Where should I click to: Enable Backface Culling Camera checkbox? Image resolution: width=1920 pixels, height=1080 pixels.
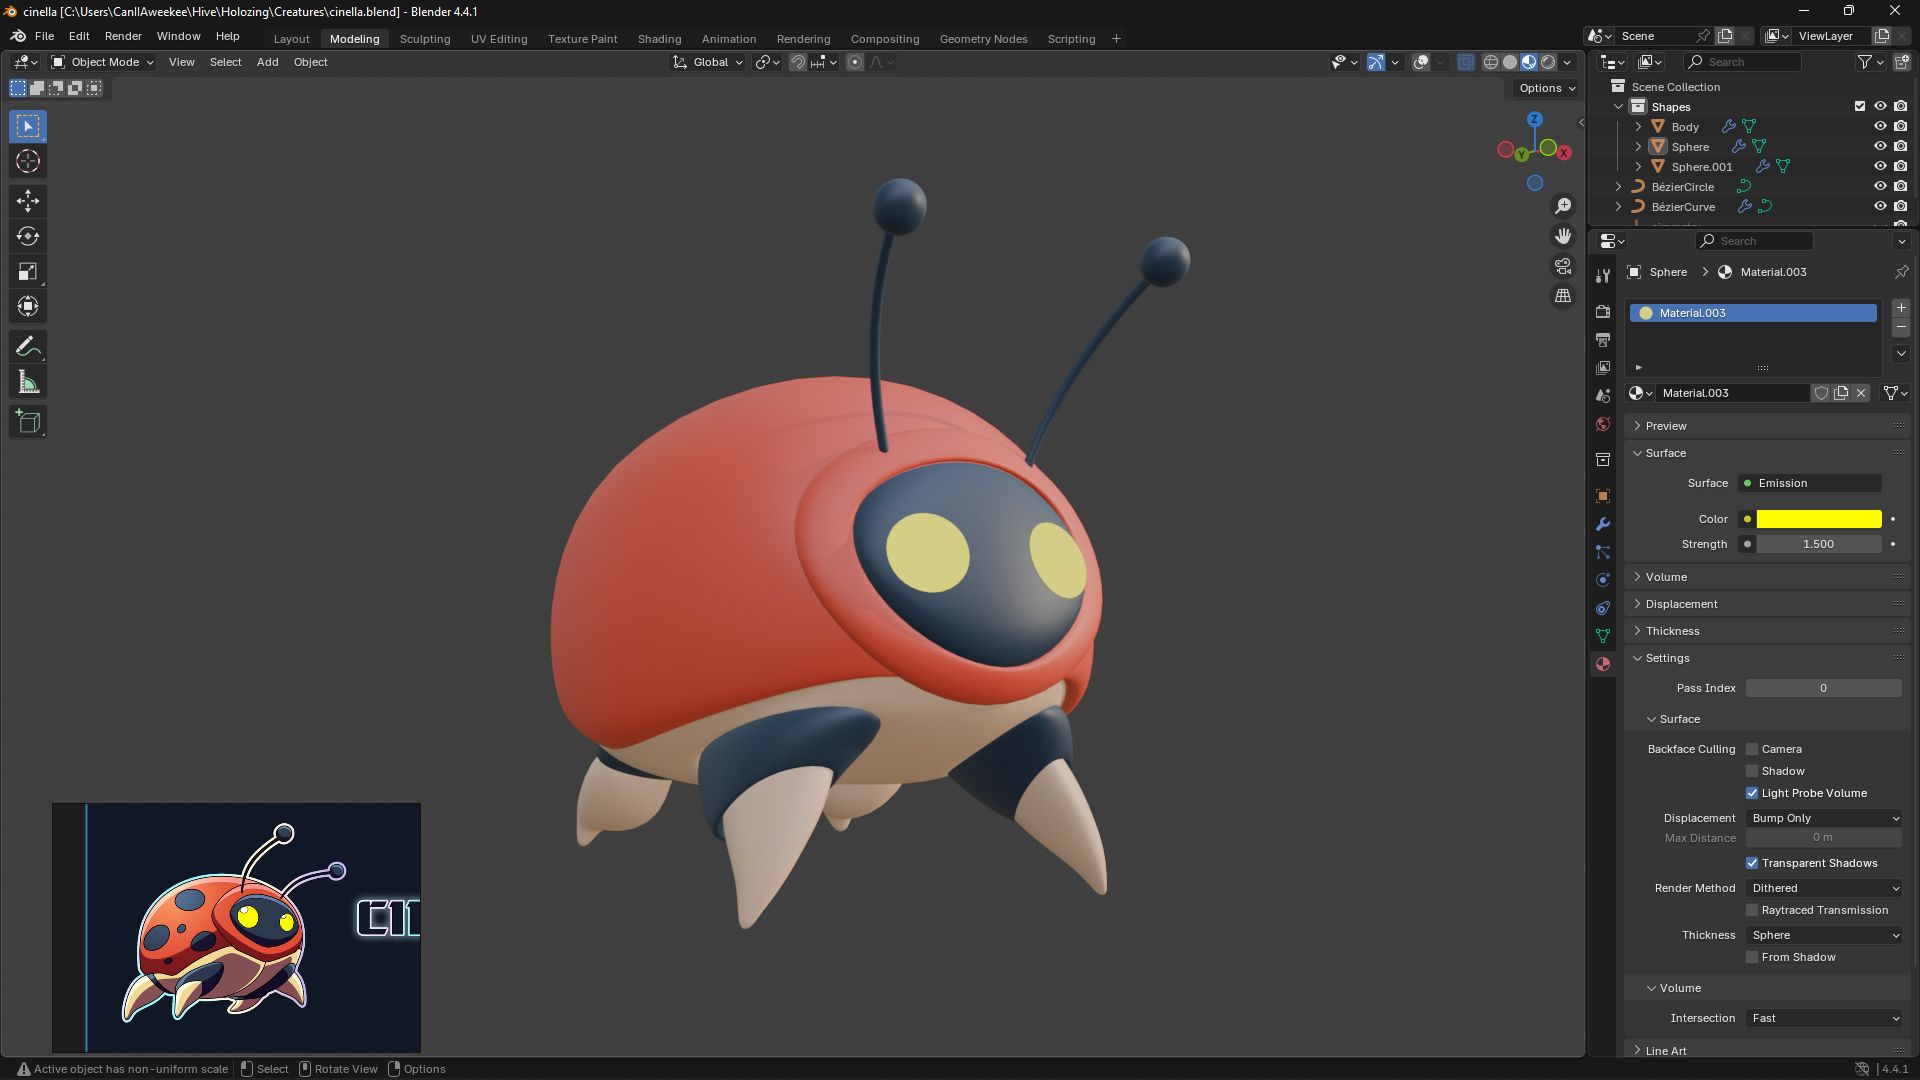pos(1752,749)
